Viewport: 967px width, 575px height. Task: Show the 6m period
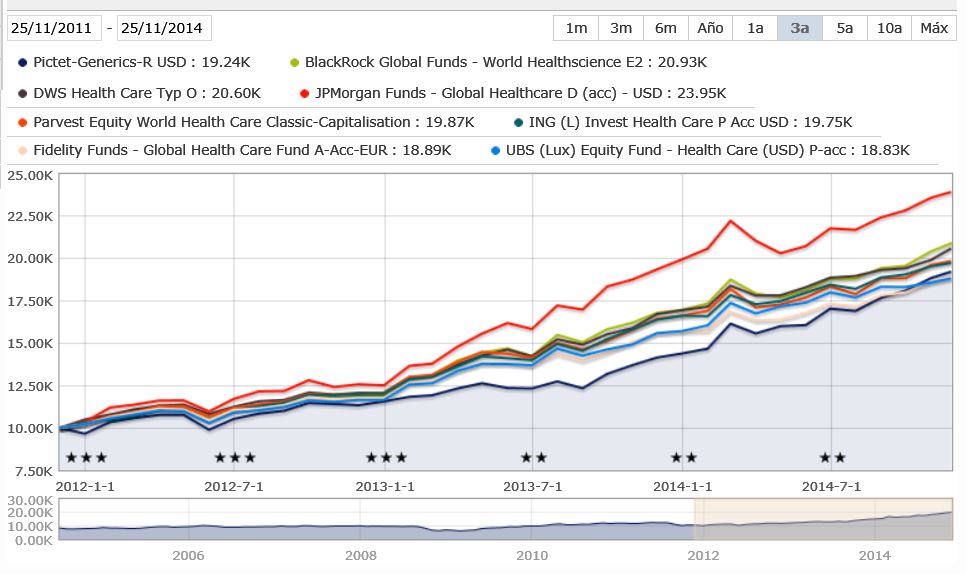665,28
